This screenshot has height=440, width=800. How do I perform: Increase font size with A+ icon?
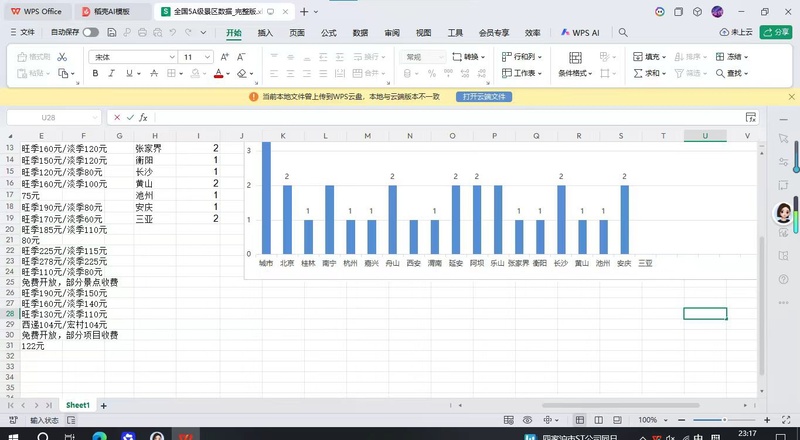click(224, 57)
